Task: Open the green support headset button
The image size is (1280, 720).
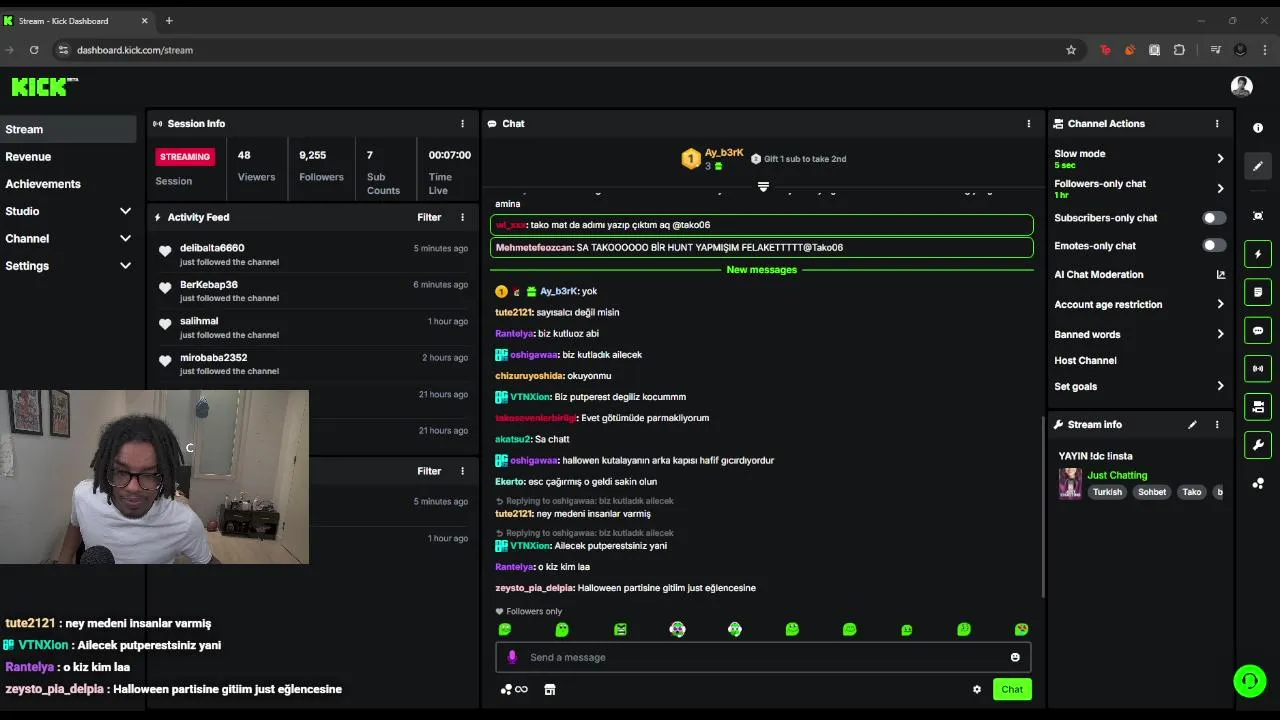Action: click(1249, 682)
